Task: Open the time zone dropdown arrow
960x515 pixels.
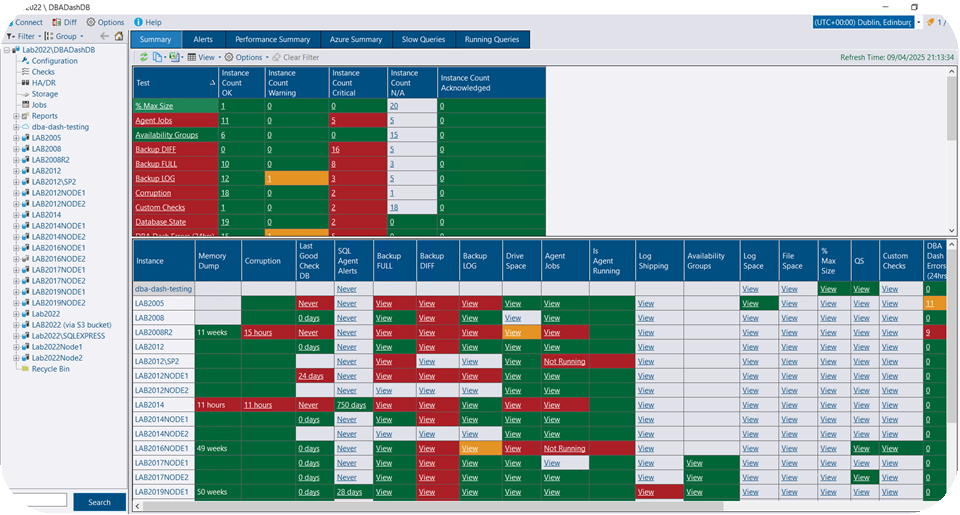Action: coord(918,23)
